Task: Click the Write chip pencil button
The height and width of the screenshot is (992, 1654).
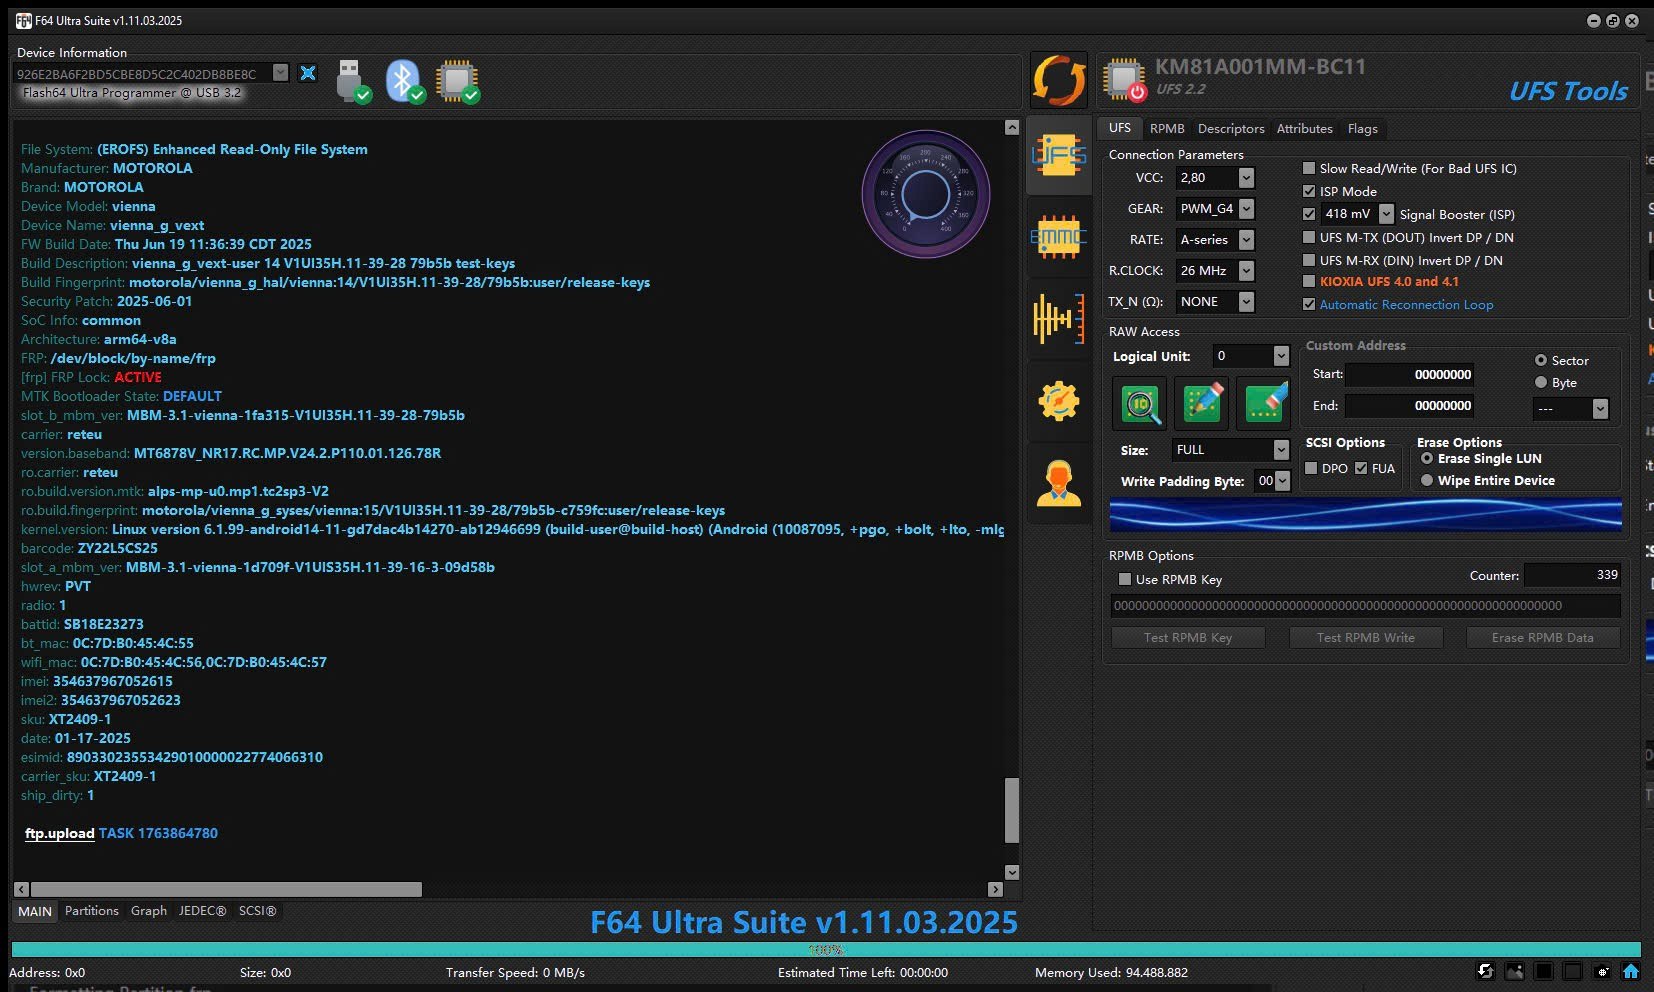Action: tap(1202, 403)
